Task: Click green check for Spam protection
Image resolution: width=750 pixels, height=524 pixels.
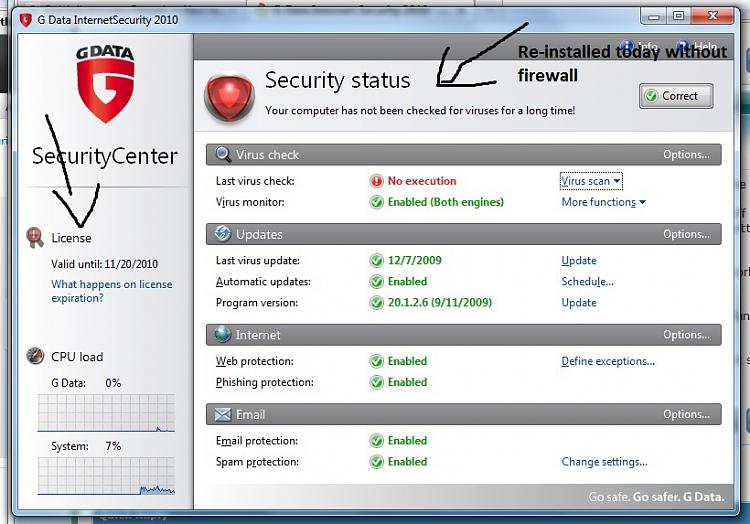Action: tap(376, 461)
